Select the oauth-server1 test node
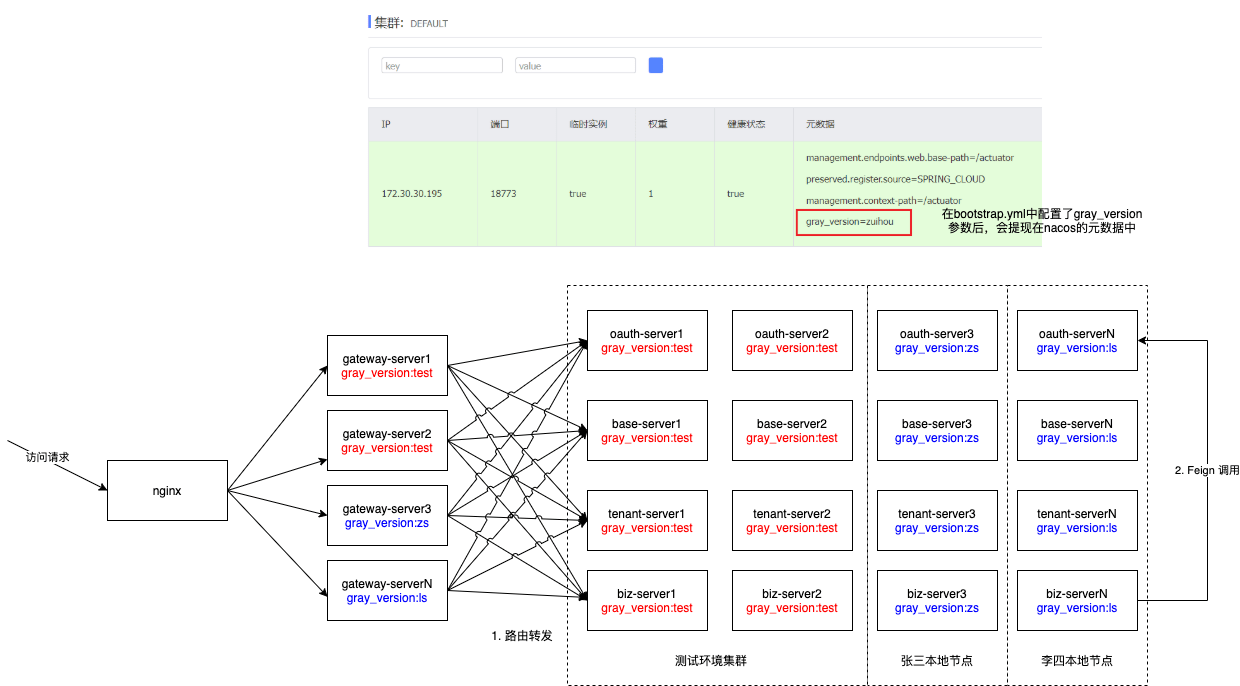The image size is (1240, 686). coord(646,340)
